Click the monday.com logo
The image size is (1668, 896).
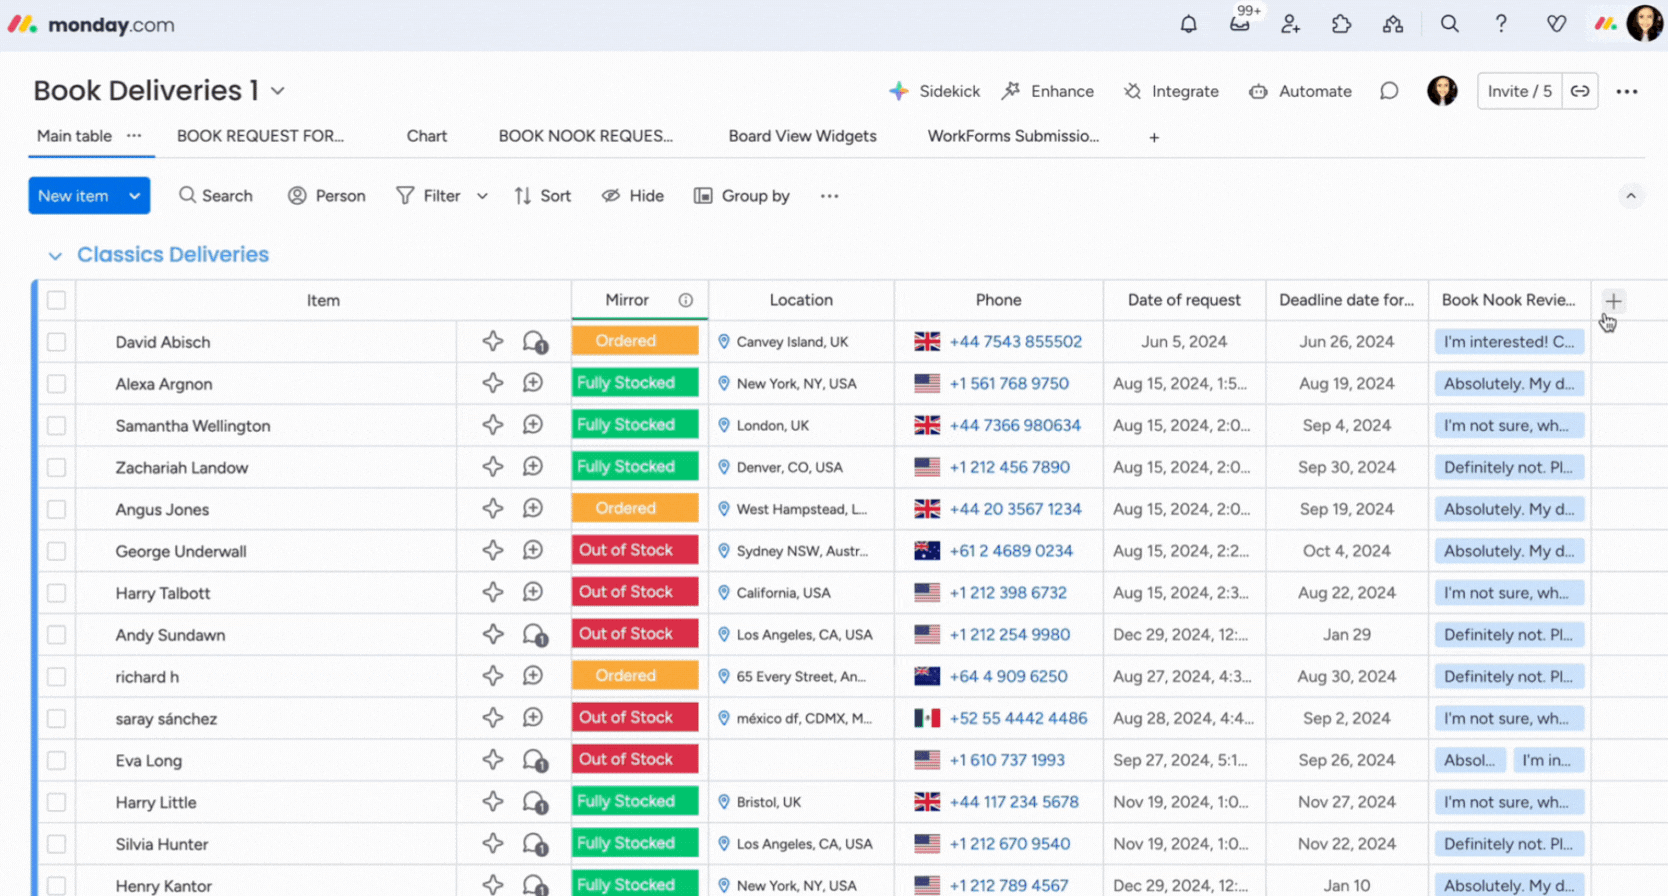[92, 24]
